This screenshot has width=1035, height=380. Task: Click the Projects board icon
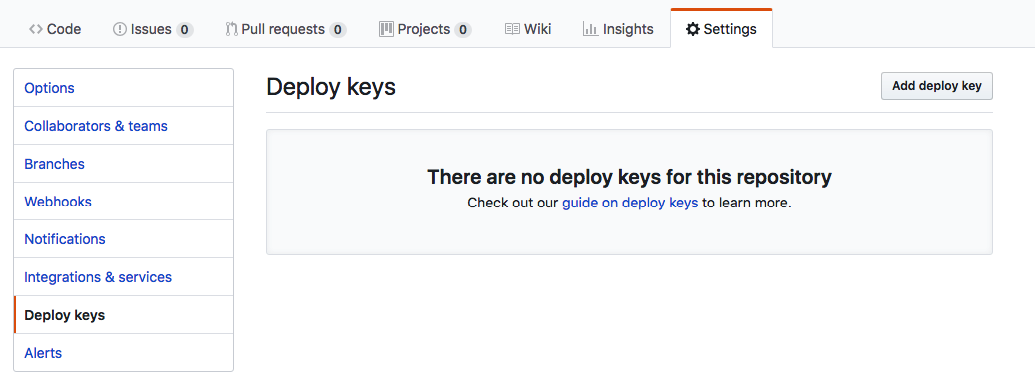(386, 29)
